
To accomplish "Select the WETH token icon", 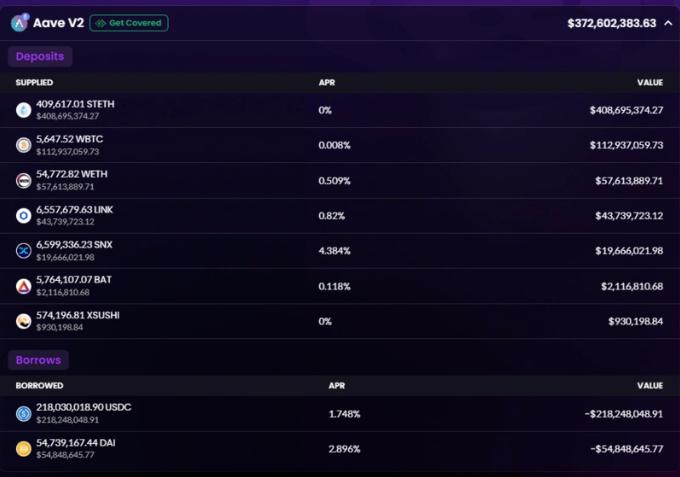I will pos(23,180).
